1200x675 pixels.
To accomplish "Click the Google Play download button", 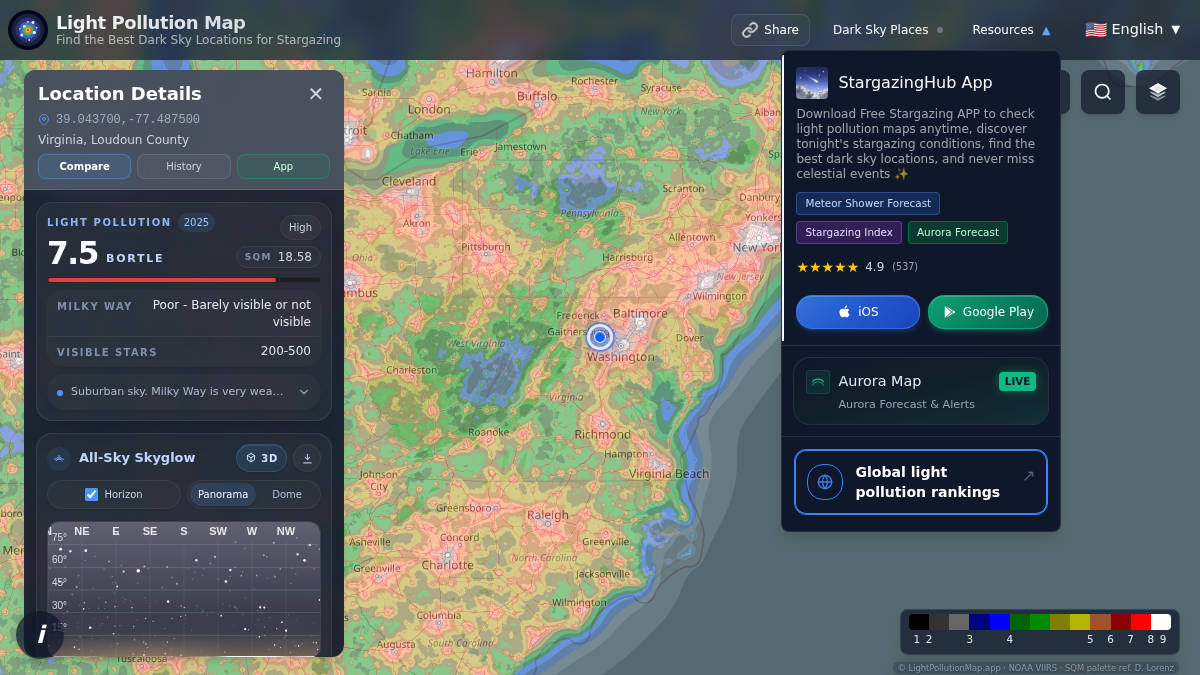I will [988, 312].
